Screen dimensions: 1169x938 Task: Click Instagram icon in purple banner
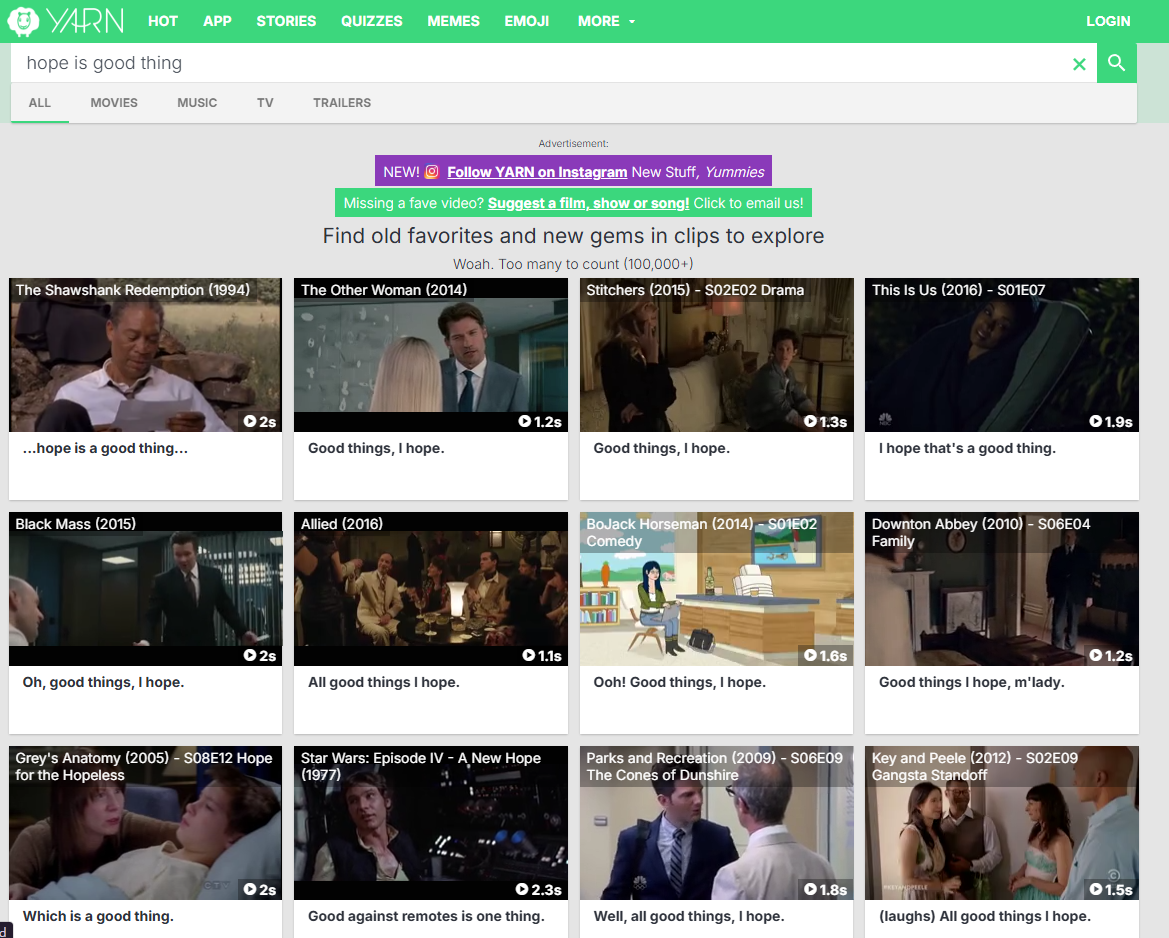[x=432, y=172]
